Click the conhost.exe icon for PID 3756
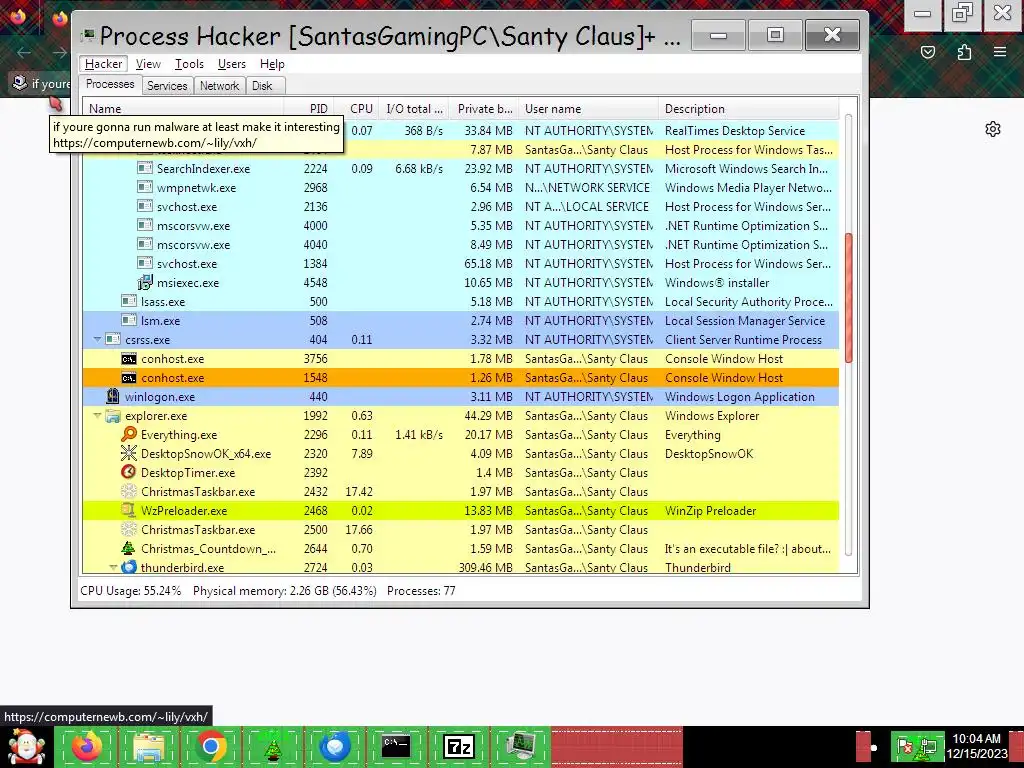This screenshot has width=1024, height=768. pyautogui.click(x=129, y=359)
